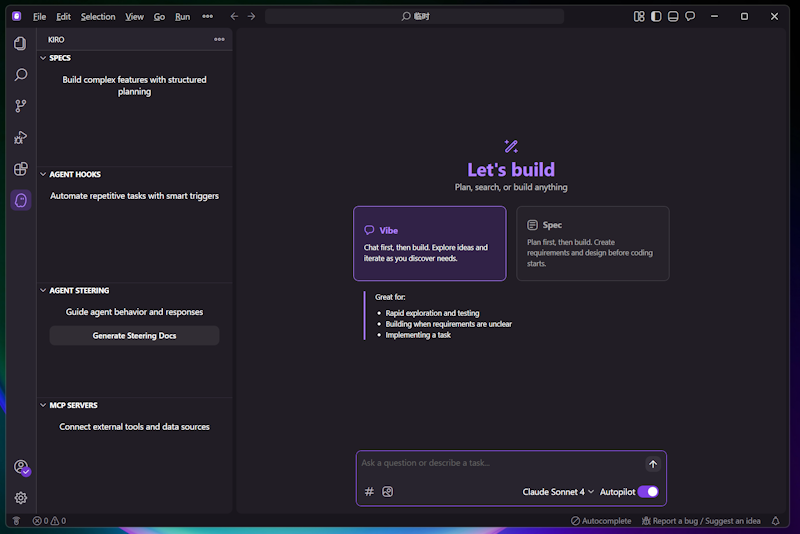Viewport: 800px width, 534px height.
Task: Toggle the primary side bar layout icon
Action: click(656, 16)
